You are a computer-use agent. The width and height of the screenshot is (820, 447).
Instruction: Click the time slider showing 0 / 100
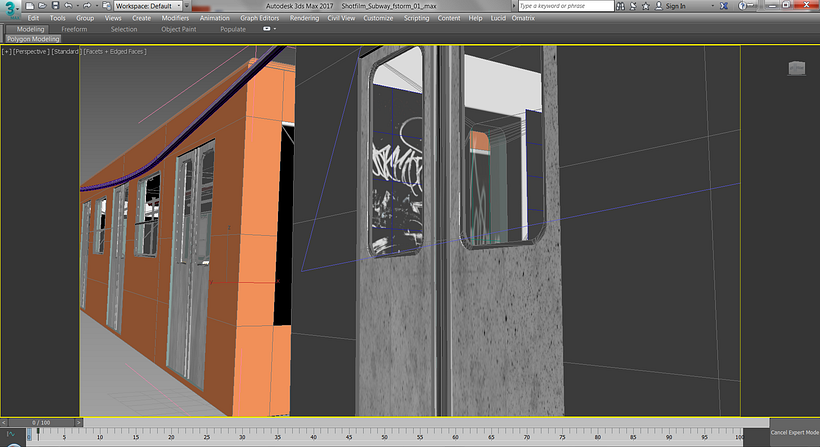(x=41, y=423)
